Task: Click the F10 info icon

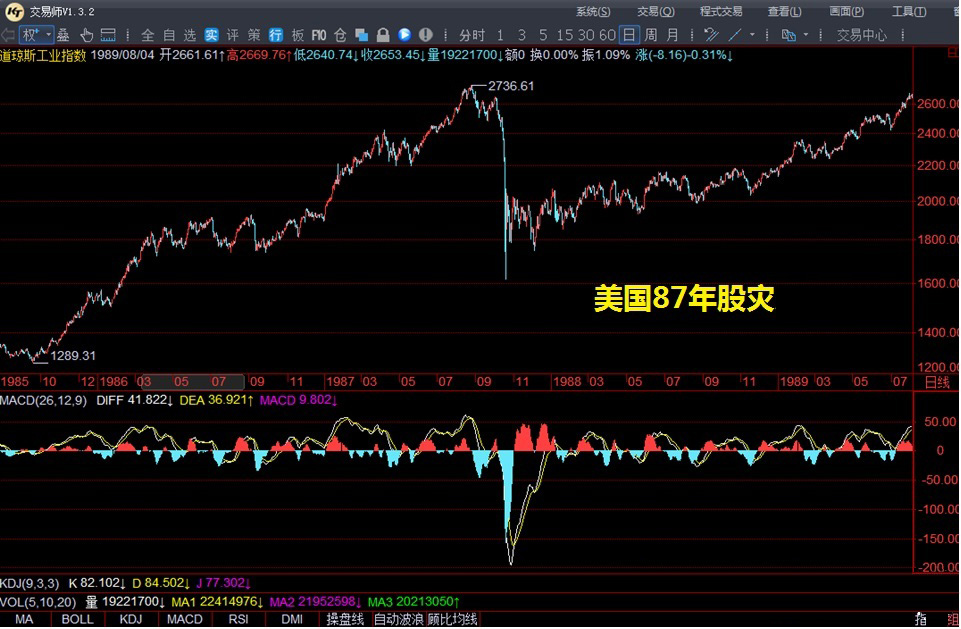Action: [318, 35]
